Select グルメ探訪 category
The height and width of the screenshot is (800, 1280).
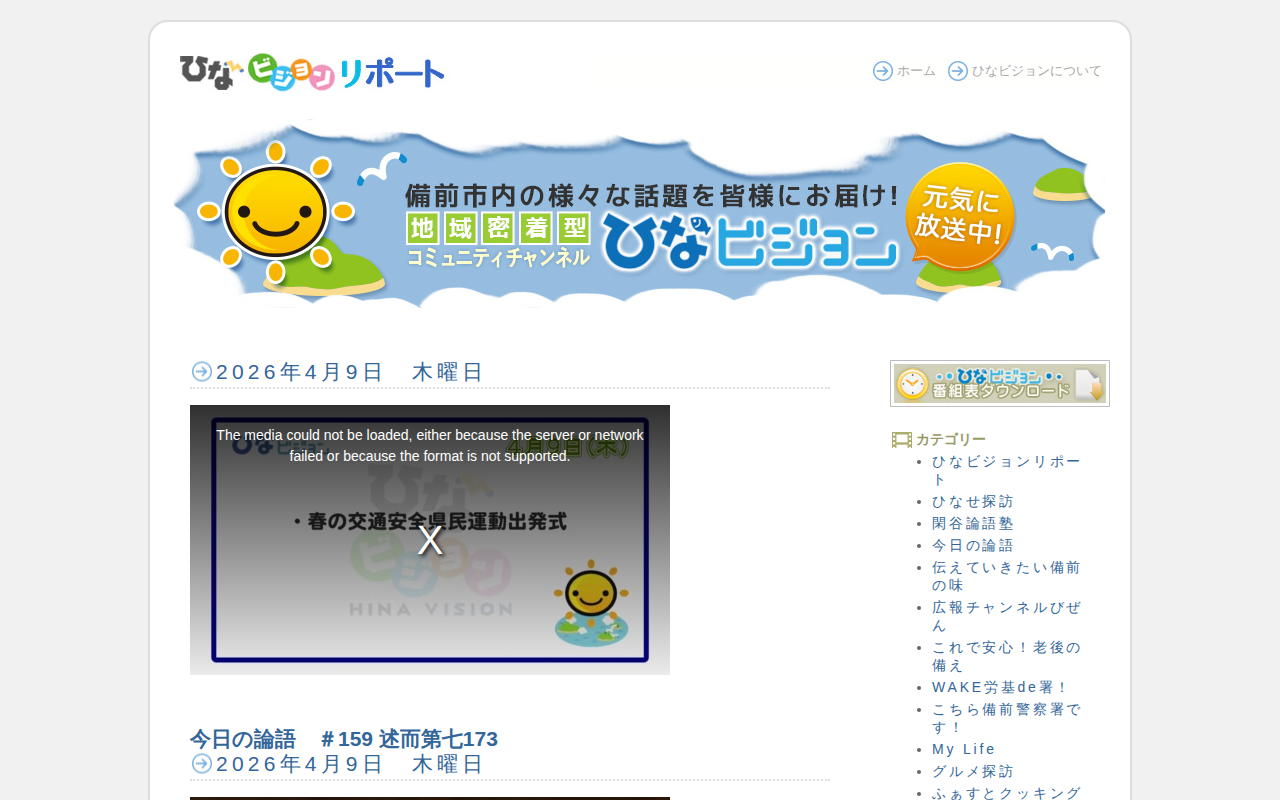973,771
